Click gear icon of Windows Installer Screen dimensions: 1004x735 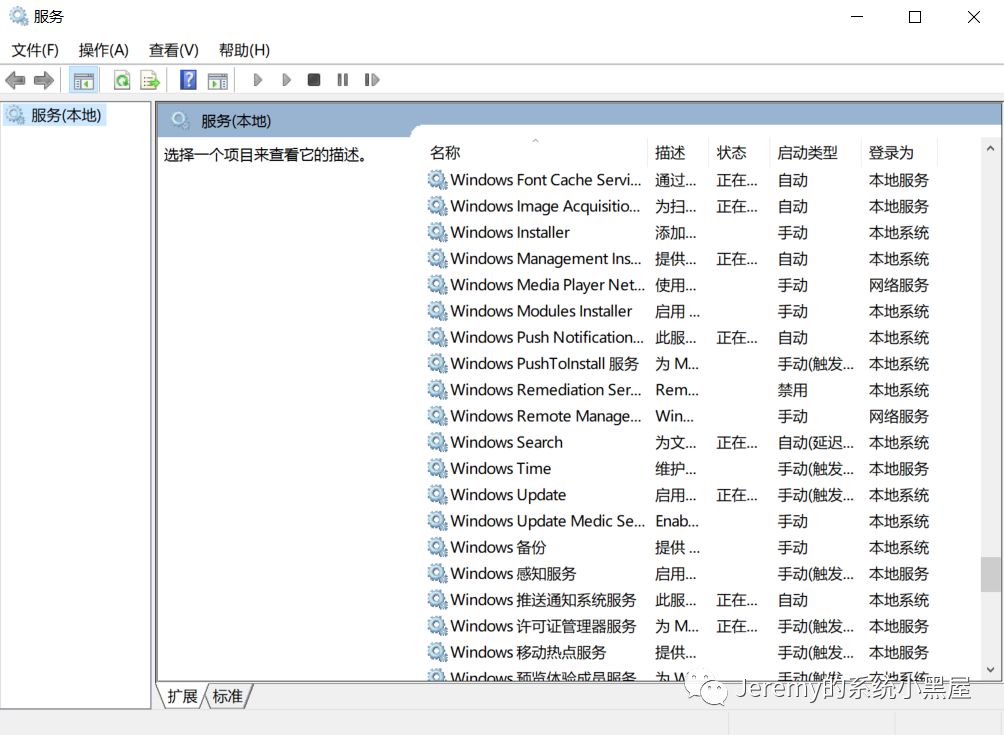pos(437,232)
